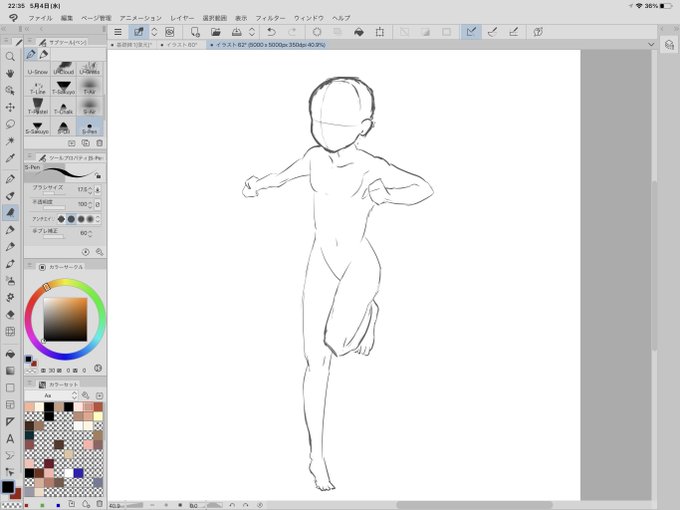Select the Move layer tool
Viewport: 680px width, 510px height.
point(10,107)
